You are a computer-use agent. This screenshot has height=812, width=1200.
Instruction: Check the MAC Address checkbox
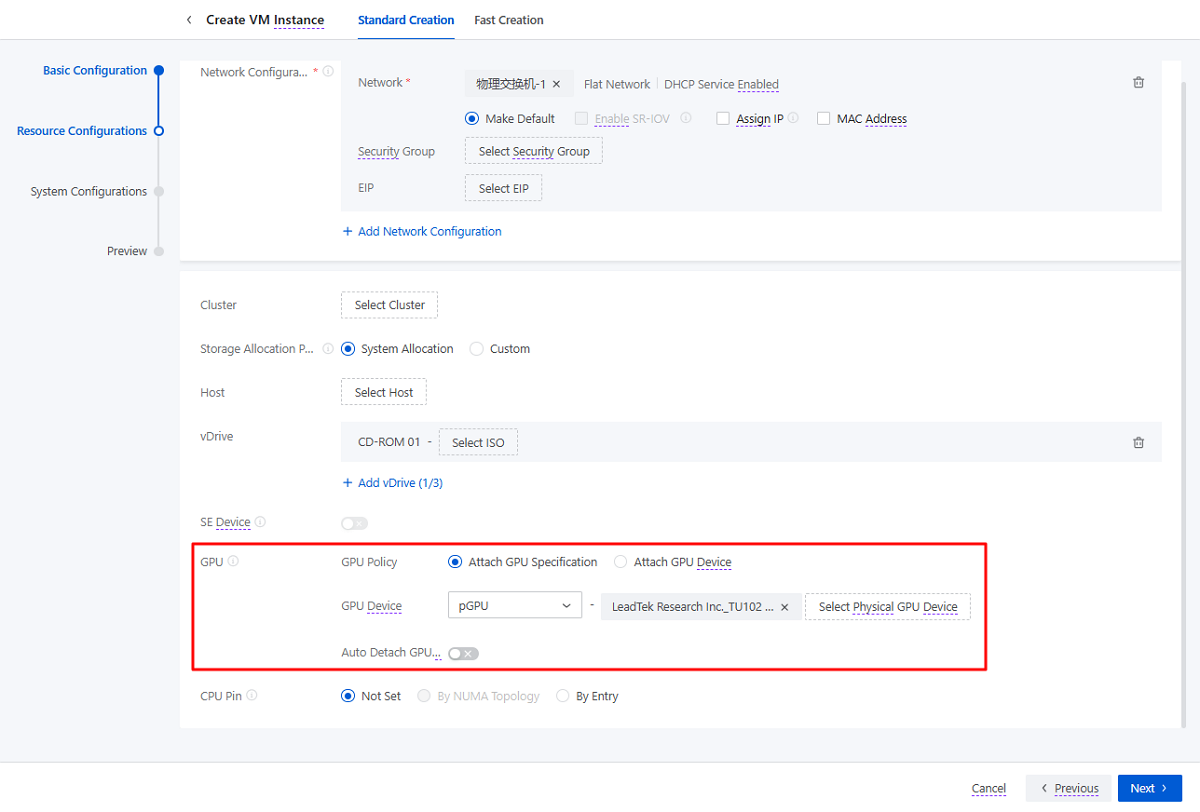[824, 118]
